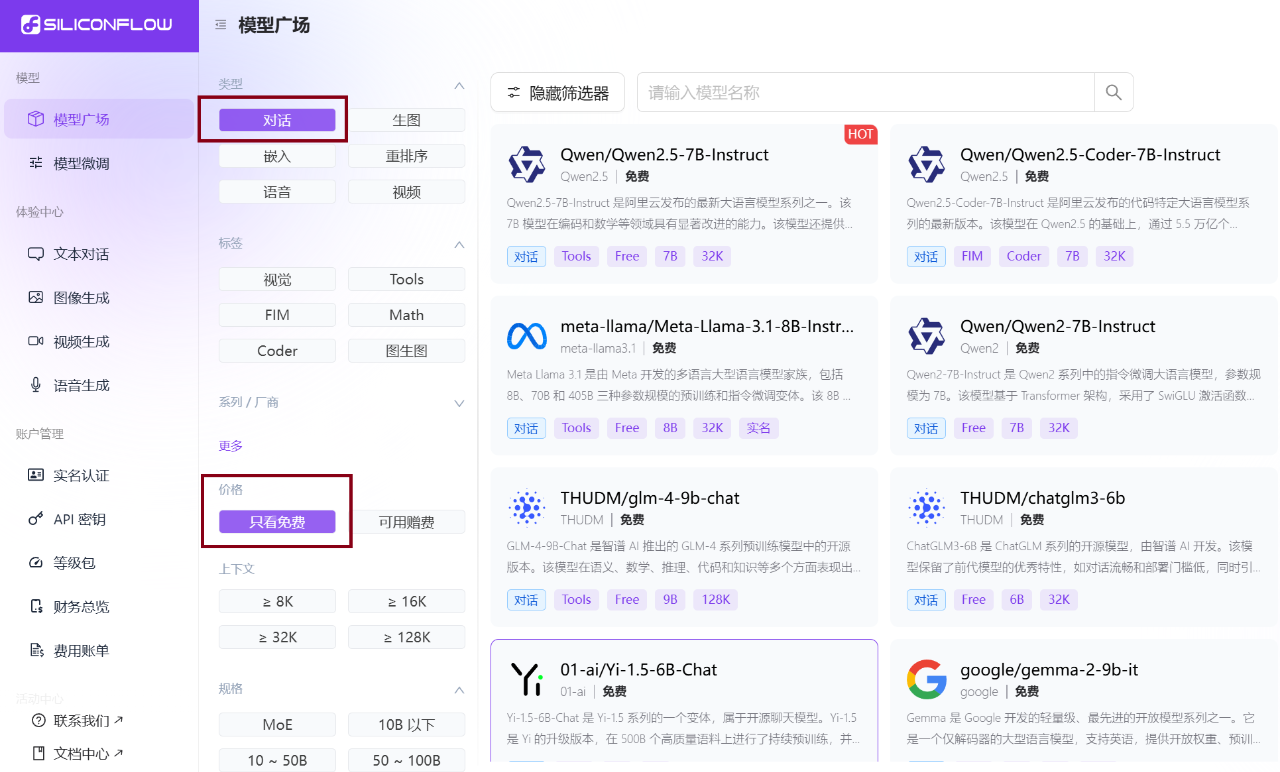Viewport: 1280px width, 772px height.
Task: Enable the 只看免费 price filter
Action: click(x=277, y=521)
